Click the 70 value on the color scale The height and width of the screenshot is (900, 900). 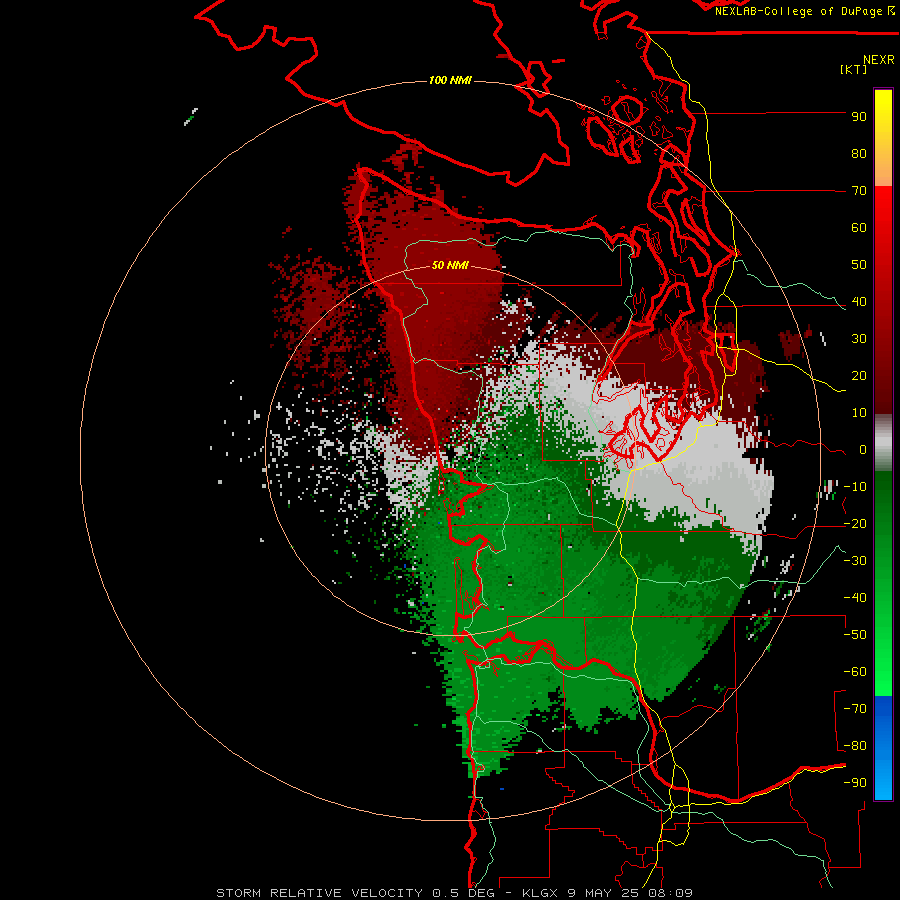859,191
